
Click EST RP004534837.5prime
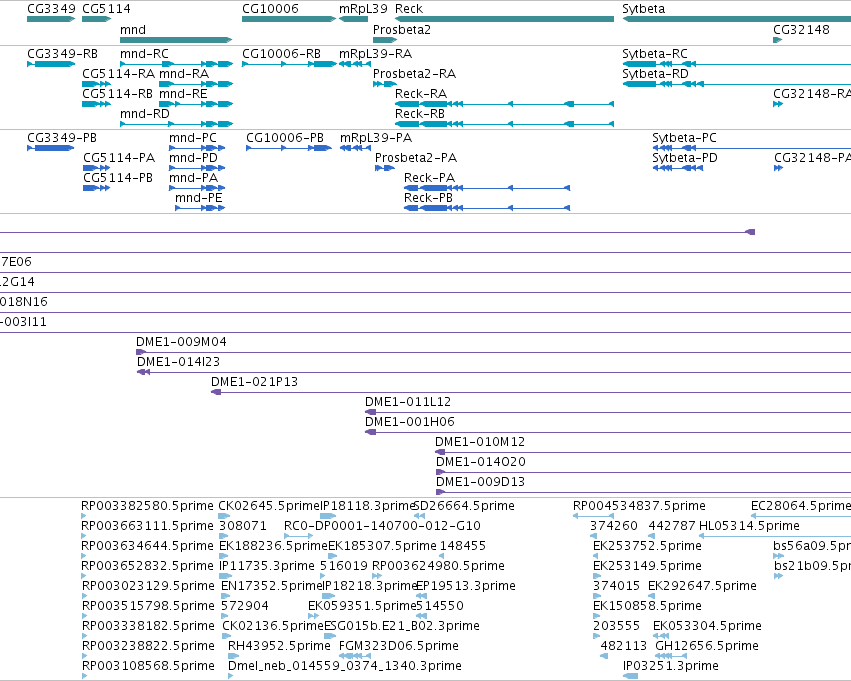point(639,506)
